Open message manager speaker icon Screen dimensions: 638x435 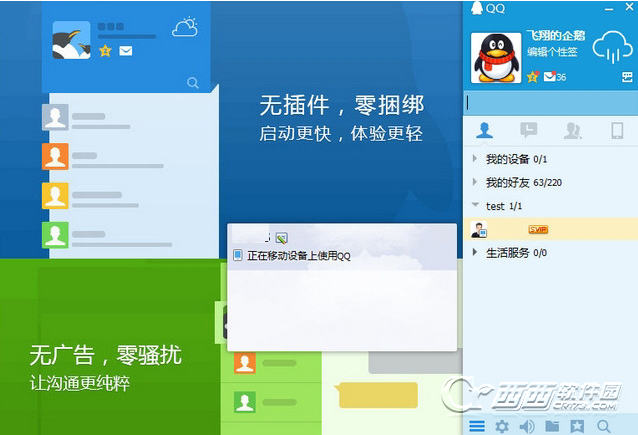click(527, 426)
